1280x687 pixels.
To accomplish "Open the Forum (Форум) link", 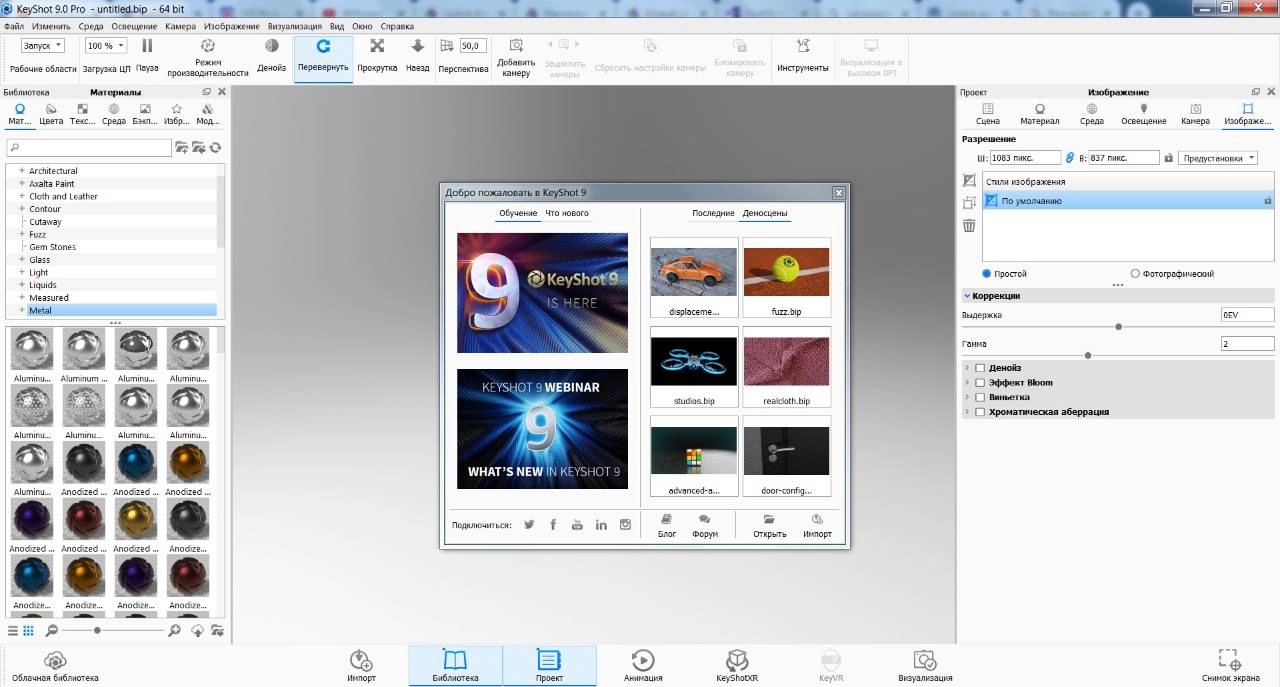I will pyautogui.click(x=705, y=526).
